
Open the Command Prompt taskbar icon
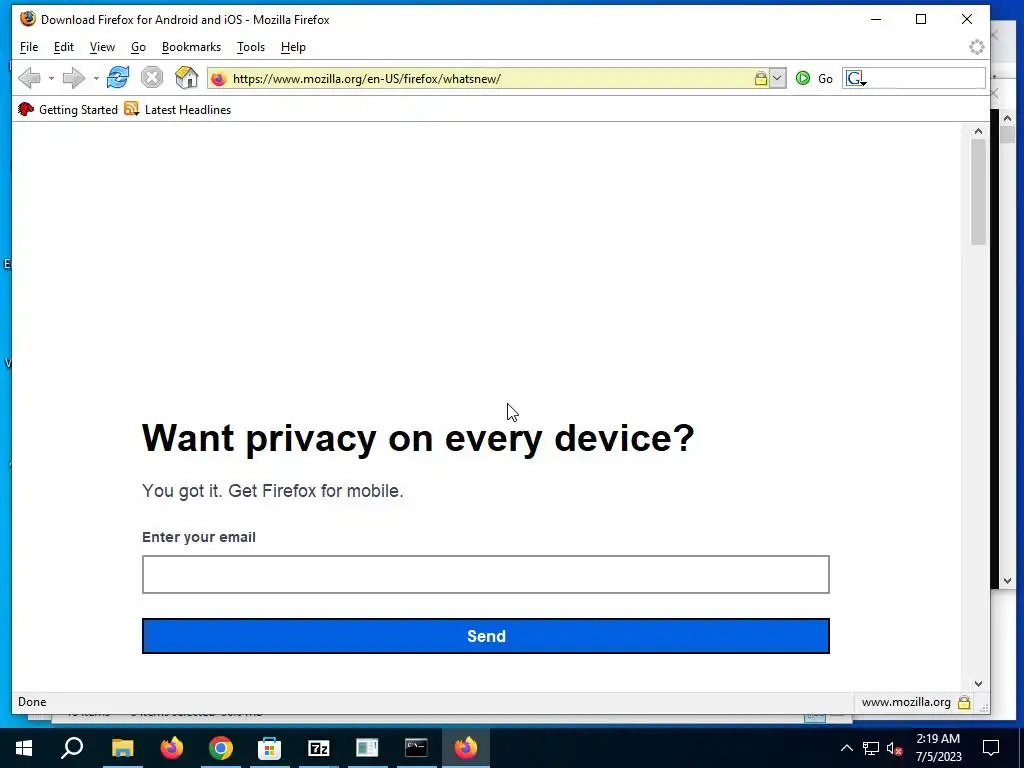pyautogui.click(x=416, y=748)
